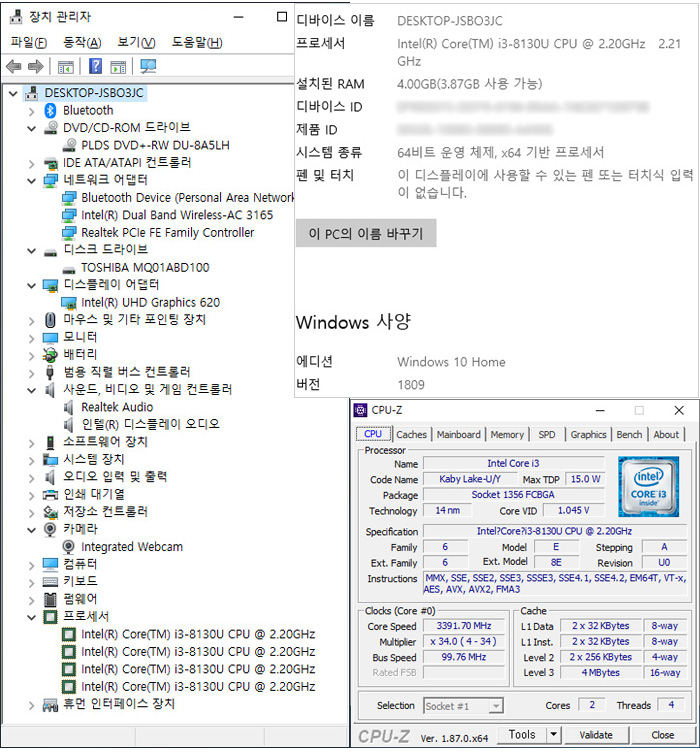Viewport: 700px width, 752px height.
Task: Click the 이 PC의 이름 바꾸기 button
Action: click(366, 234)
